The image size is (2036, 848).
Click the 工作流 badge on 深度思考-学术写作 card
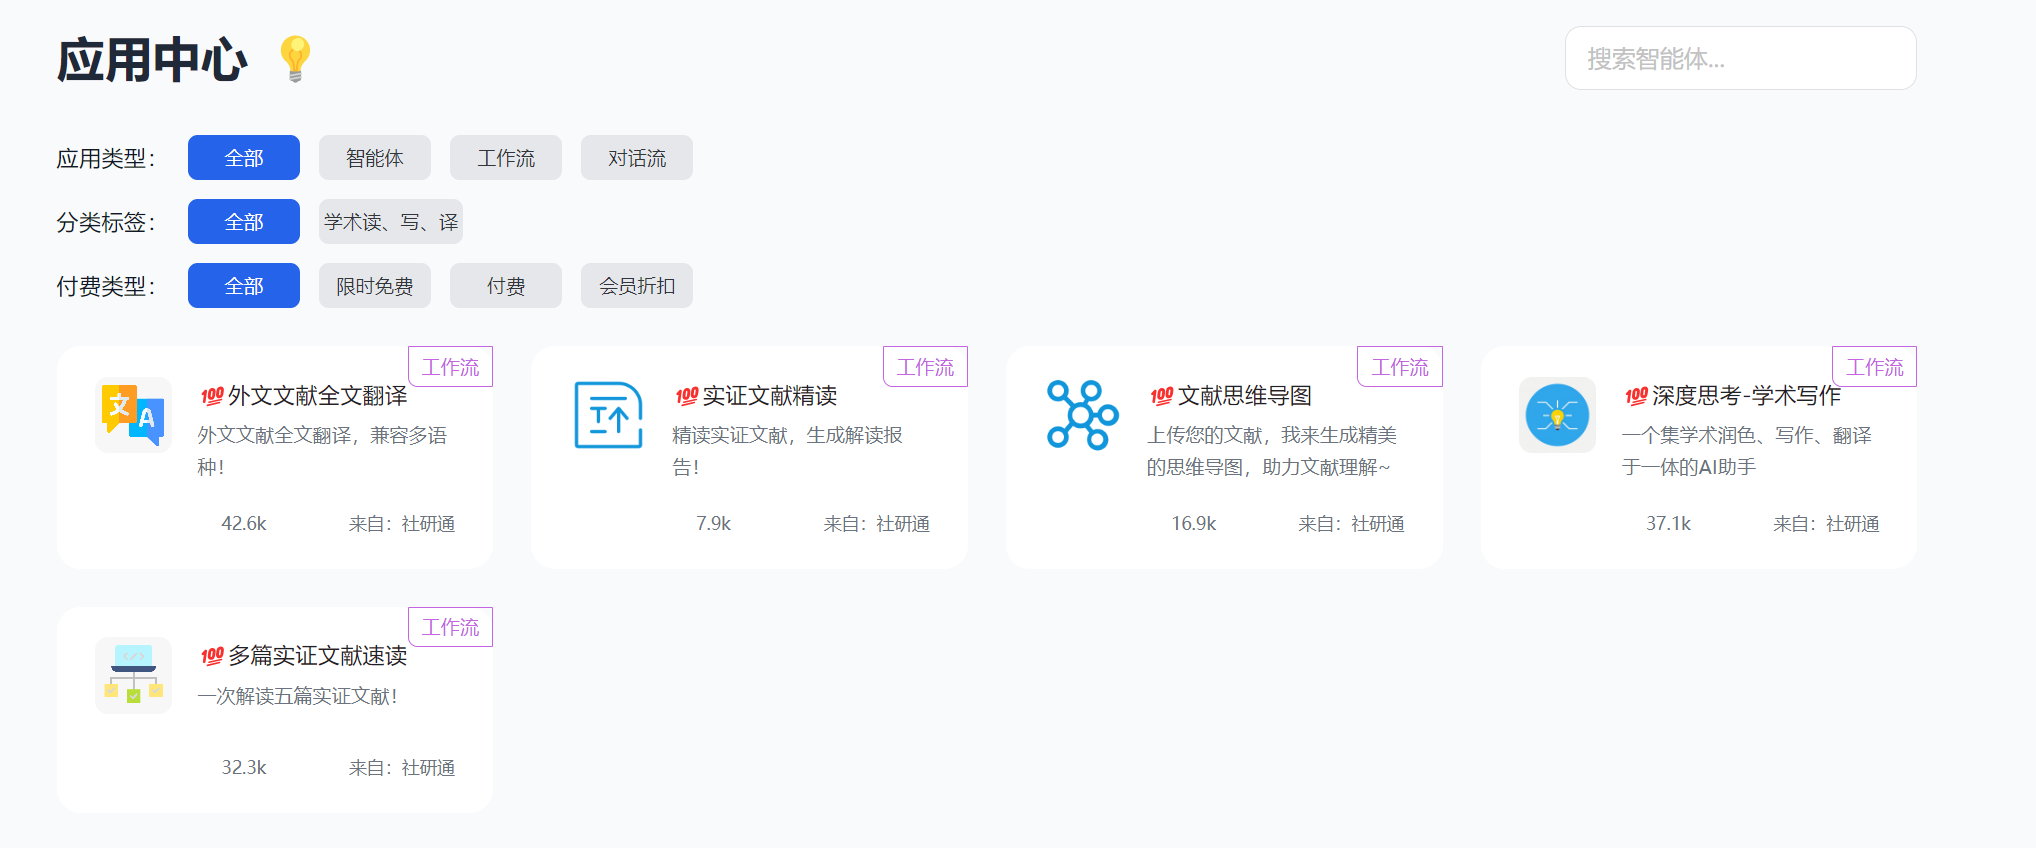(1875, 367)
